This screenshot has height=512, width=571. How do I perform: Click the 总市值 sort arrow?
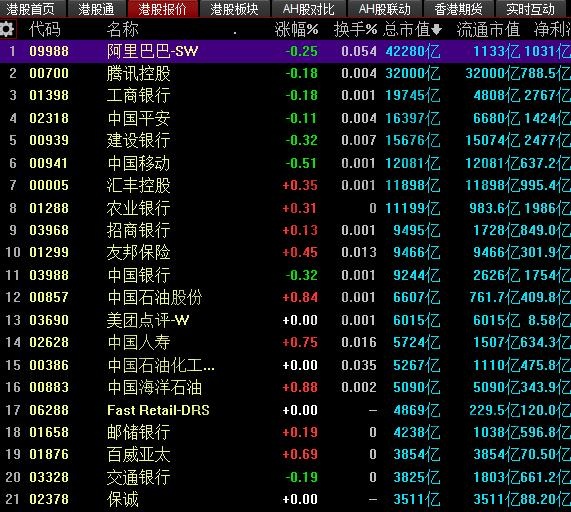click(x=436, y=29)
